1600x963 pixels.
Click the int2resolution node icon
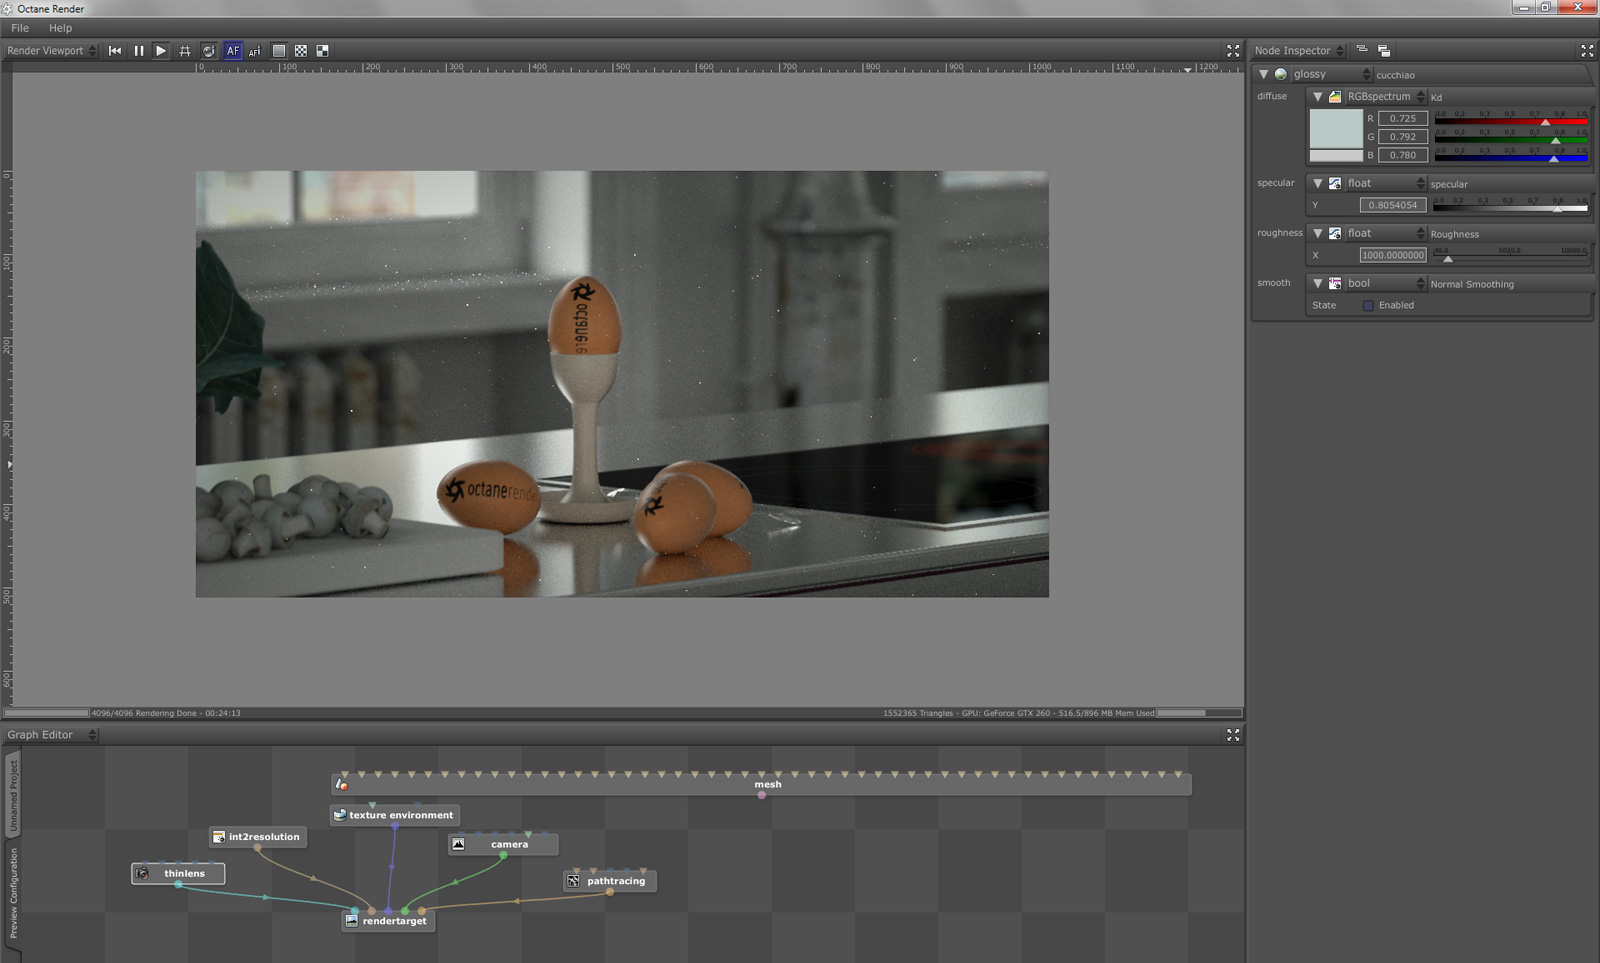coord(219,837)
